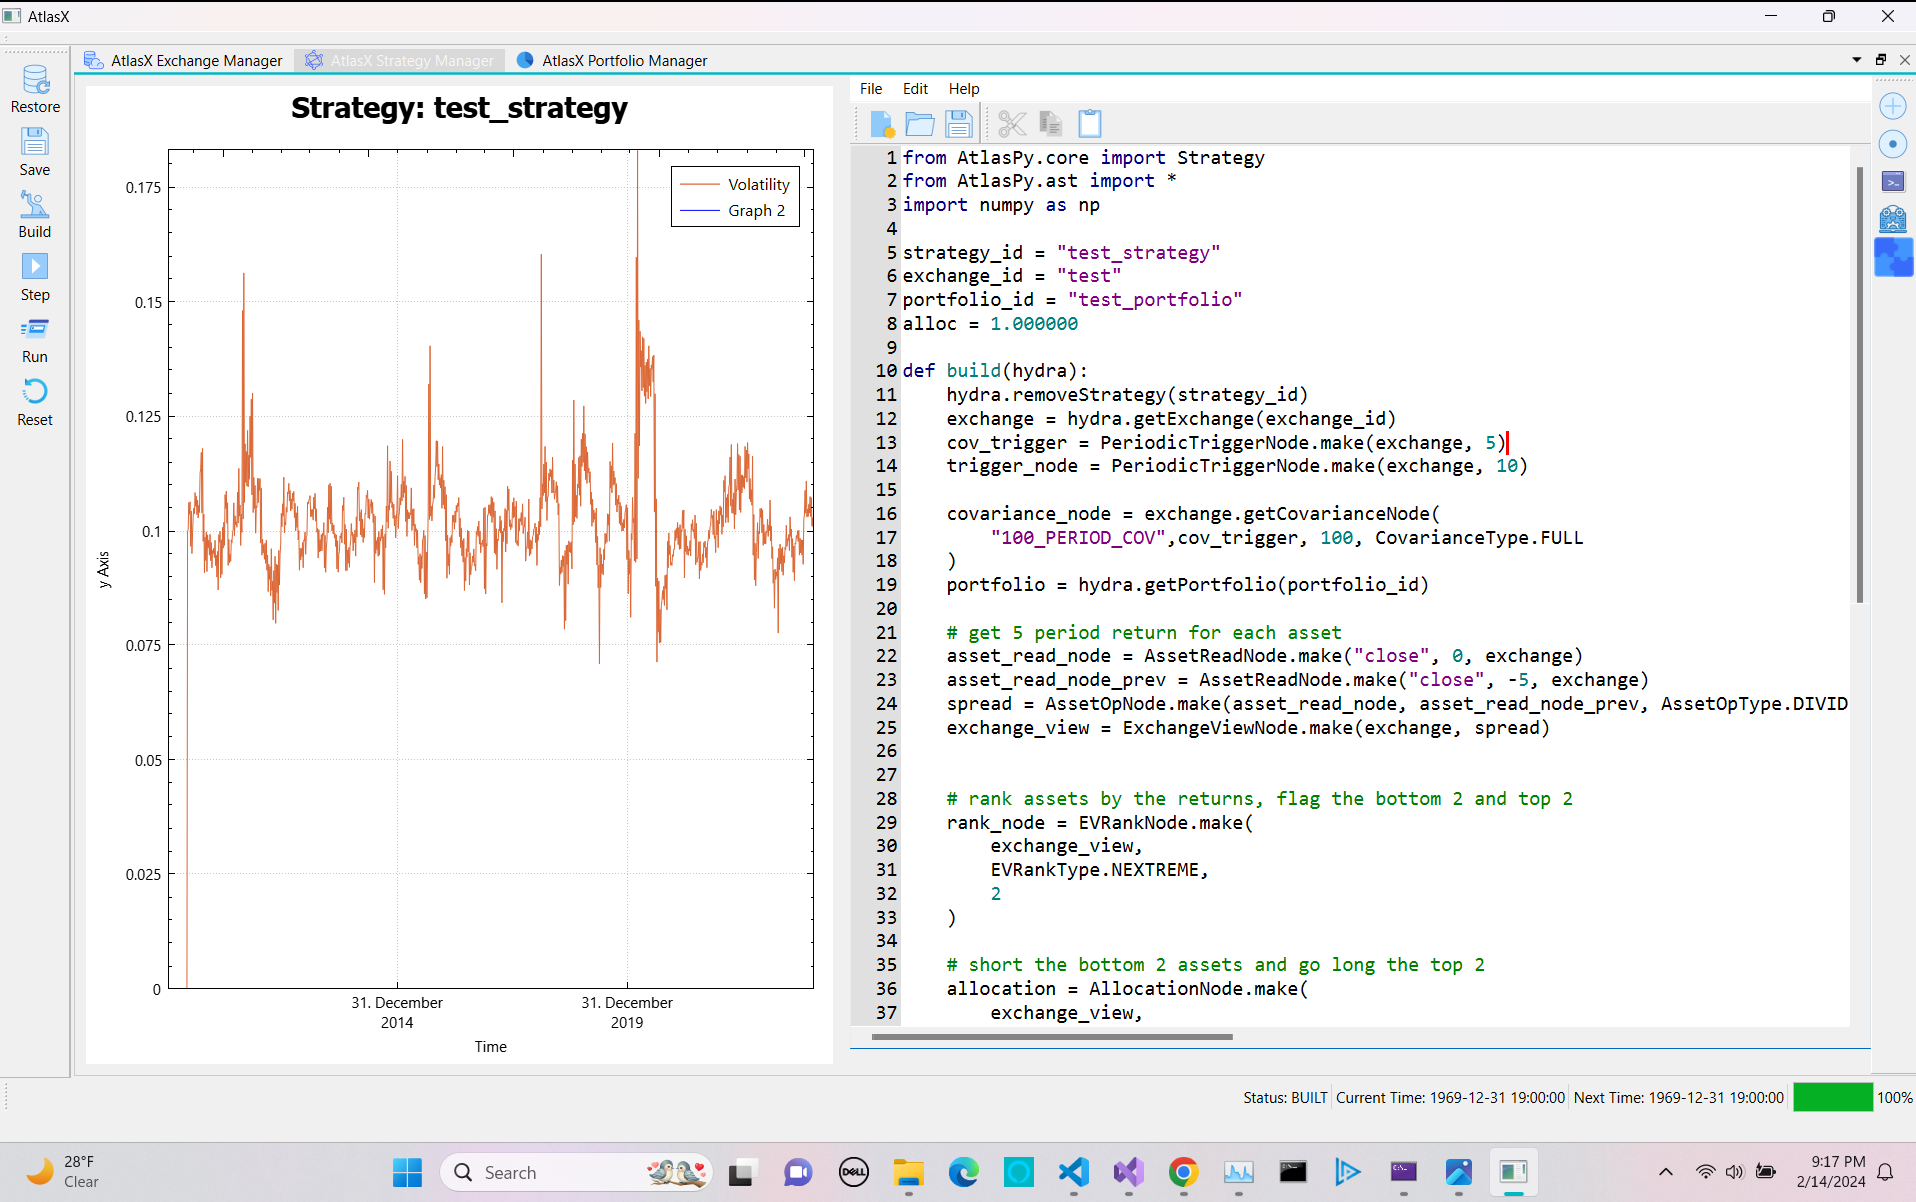
Task: Click line 19 portfolio assignment
Action: pos(1188,585)
